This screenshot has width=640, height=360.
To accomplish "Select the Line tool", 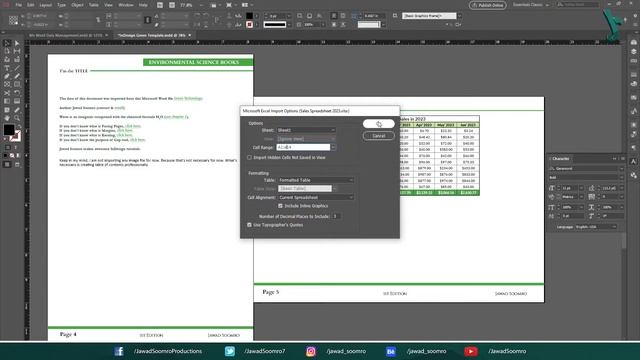I will (x=17, y=68).
